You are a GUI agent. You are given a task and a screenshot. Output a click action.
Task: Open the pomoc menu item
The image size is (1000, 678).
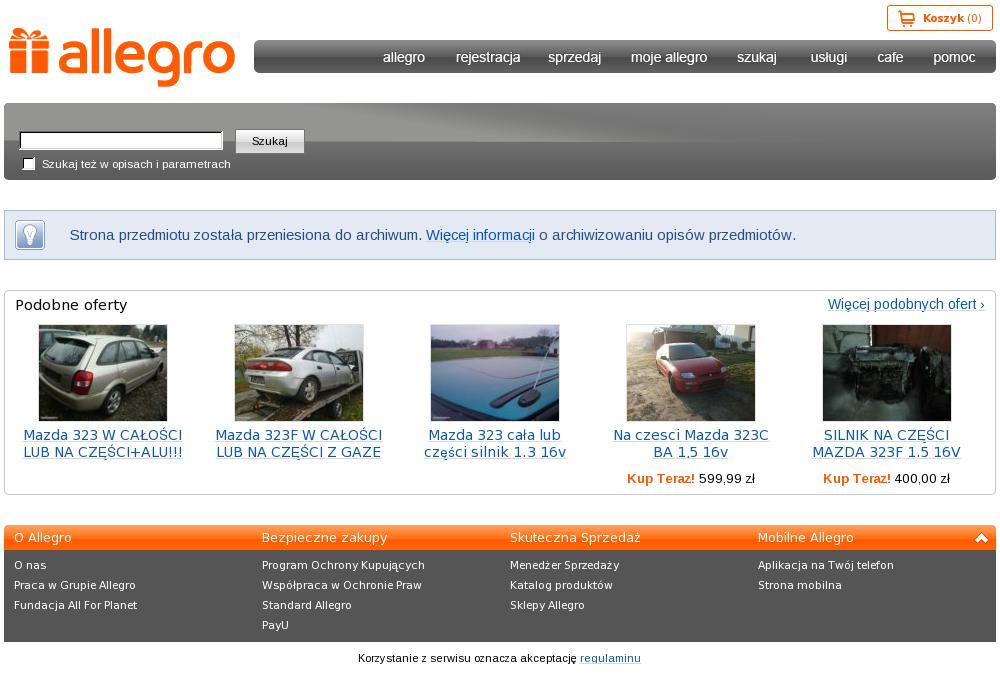pyautogui.click(x=954, y=57)
